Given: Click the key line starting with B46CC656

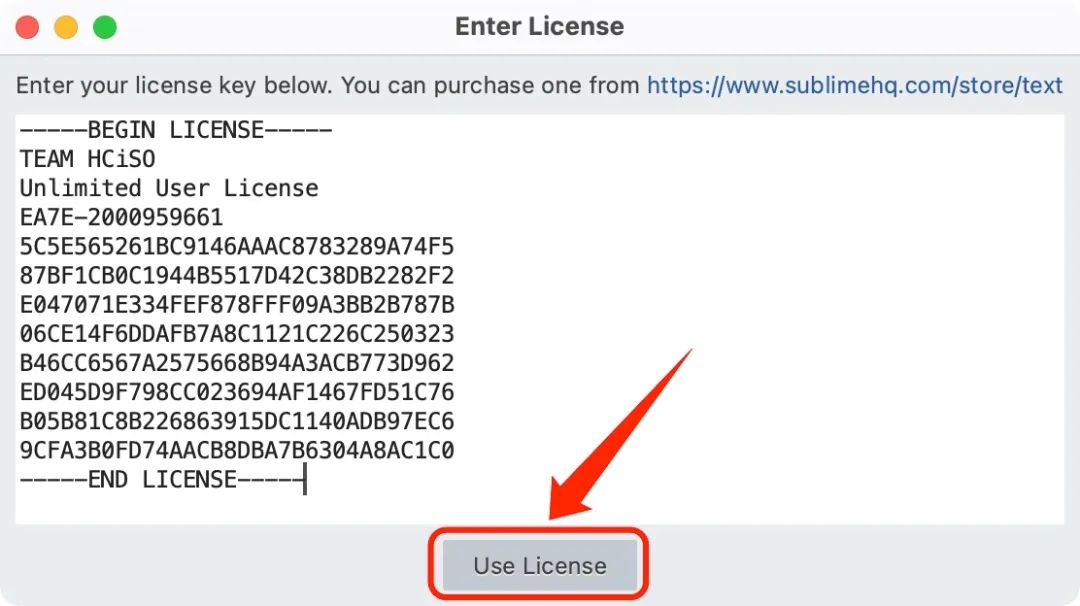Looking at the screenshot, I should pos(237,363).
